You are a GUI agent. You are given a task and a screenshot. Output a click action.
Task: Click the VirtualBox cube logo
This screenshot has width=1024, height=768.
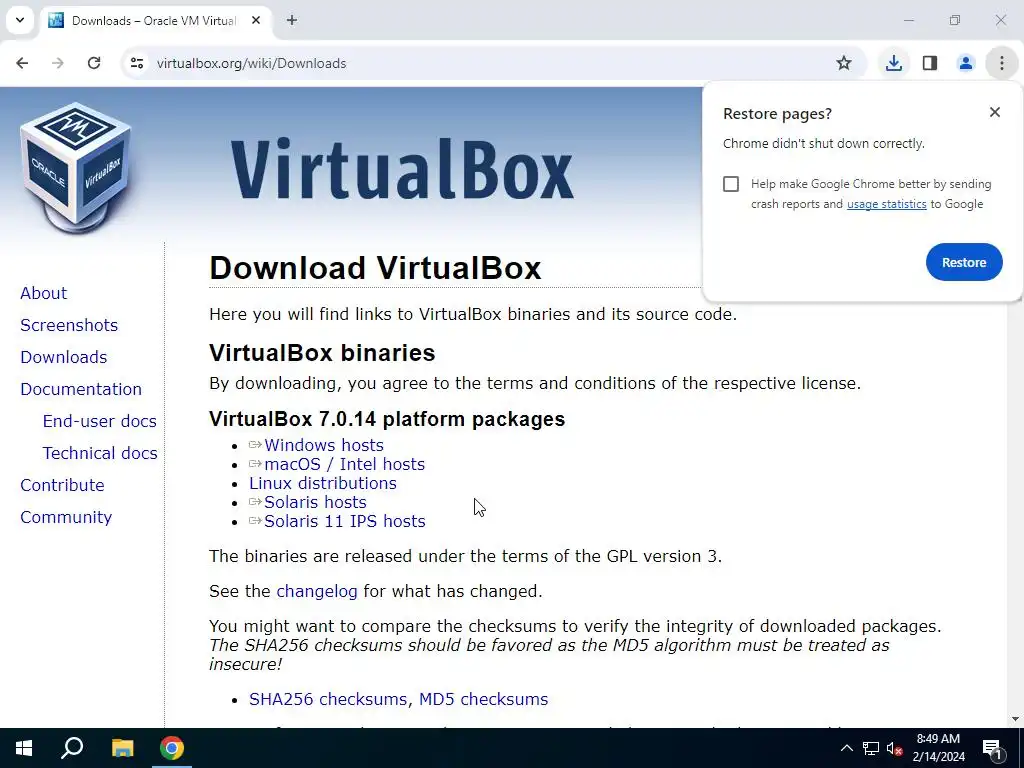[76, 167]
